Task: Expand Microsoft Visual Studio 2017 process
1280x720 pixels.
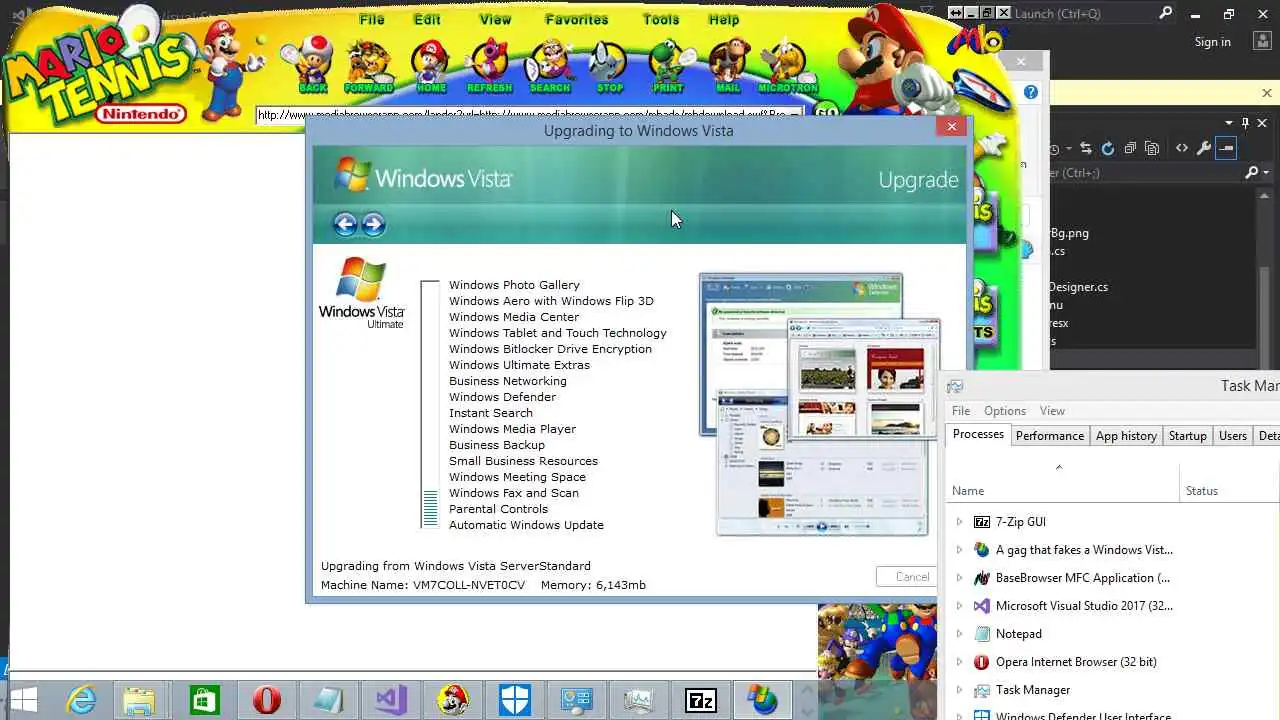Action: coord(959,606)
